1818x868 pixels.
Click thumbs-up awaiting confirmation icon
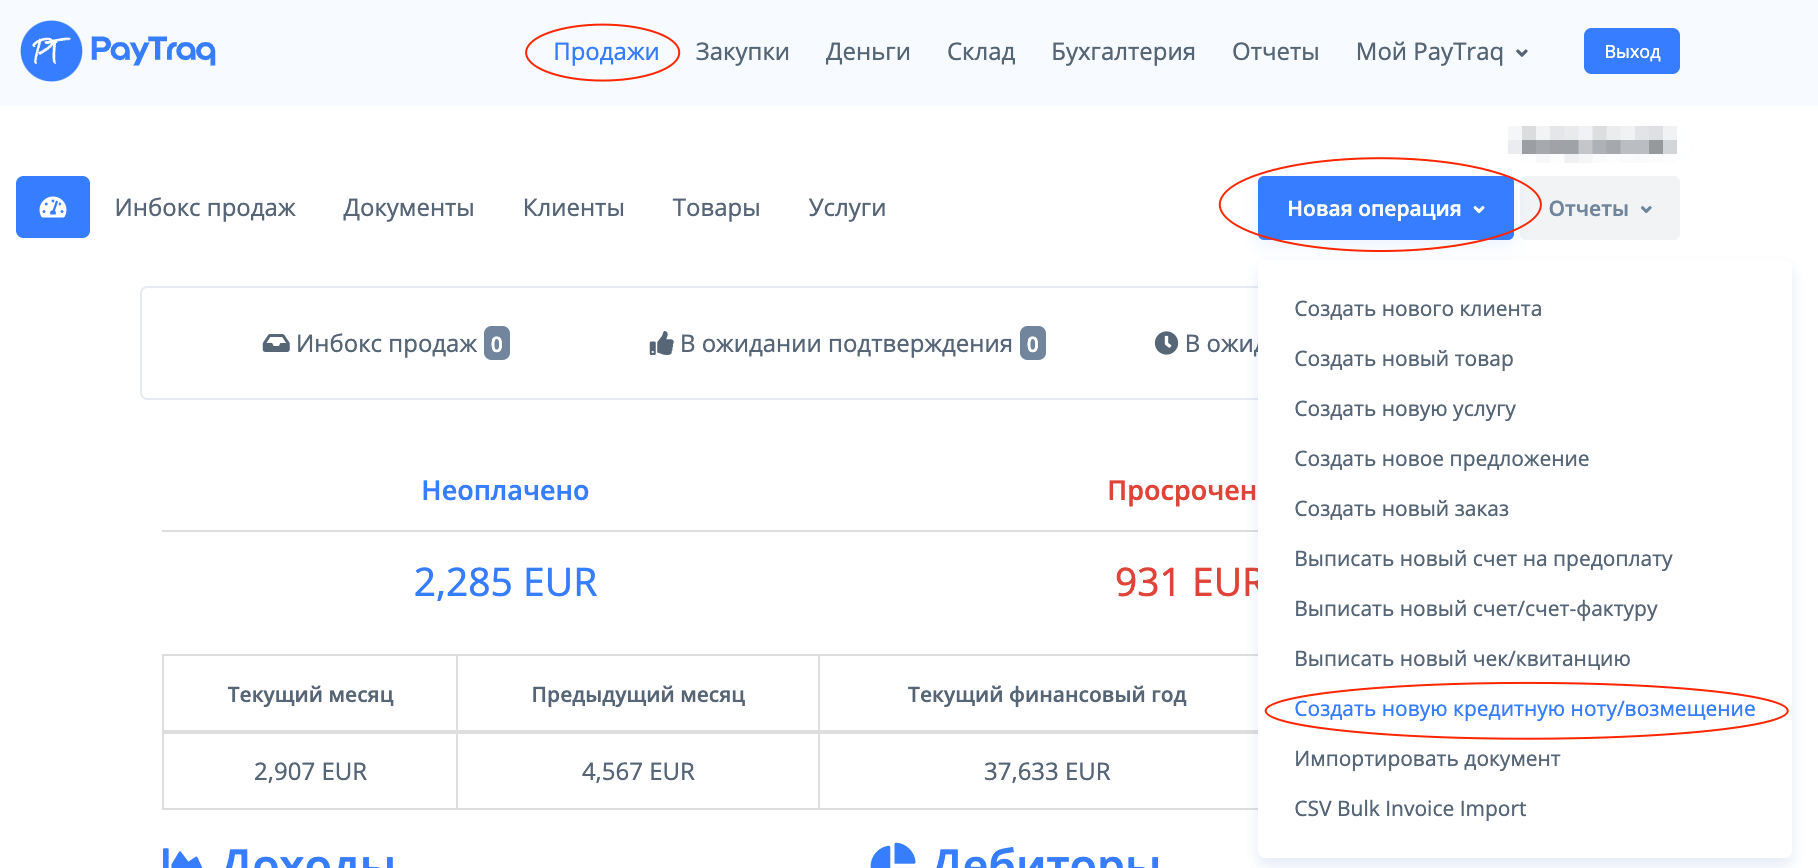point(661,344)
